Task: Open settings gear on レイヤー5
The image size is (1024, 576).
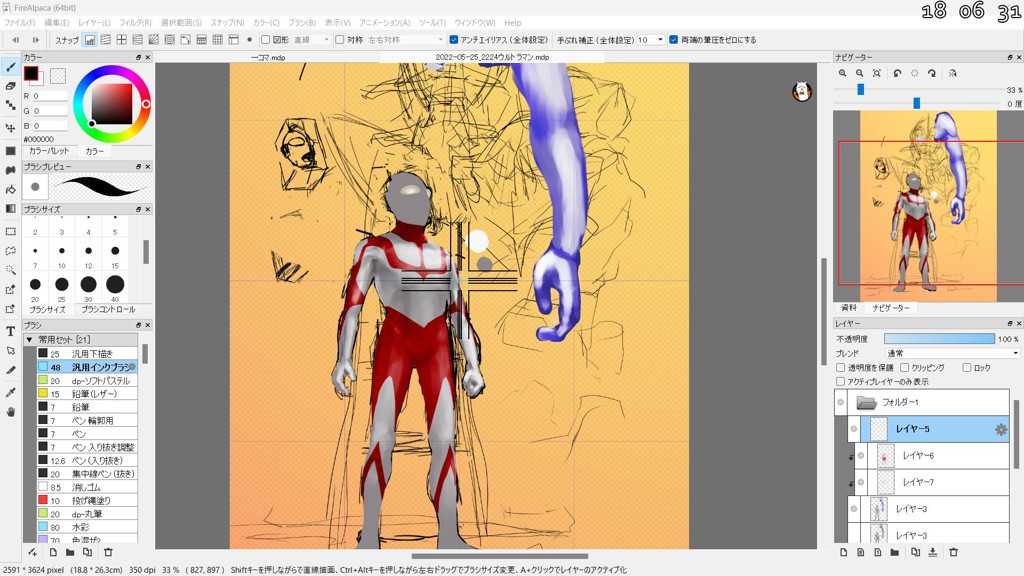Action: click(1000, 429)
